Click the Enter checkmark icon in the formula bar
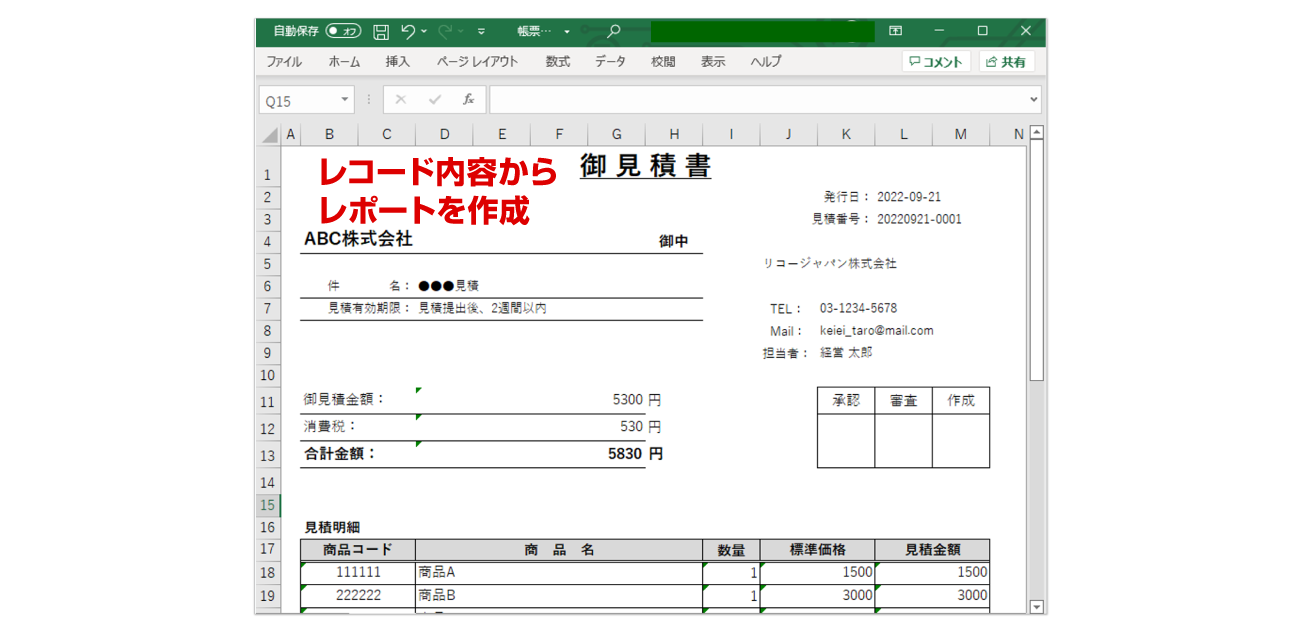Image resolution: width=1300 pixels, height=640 pixels. 434,99
